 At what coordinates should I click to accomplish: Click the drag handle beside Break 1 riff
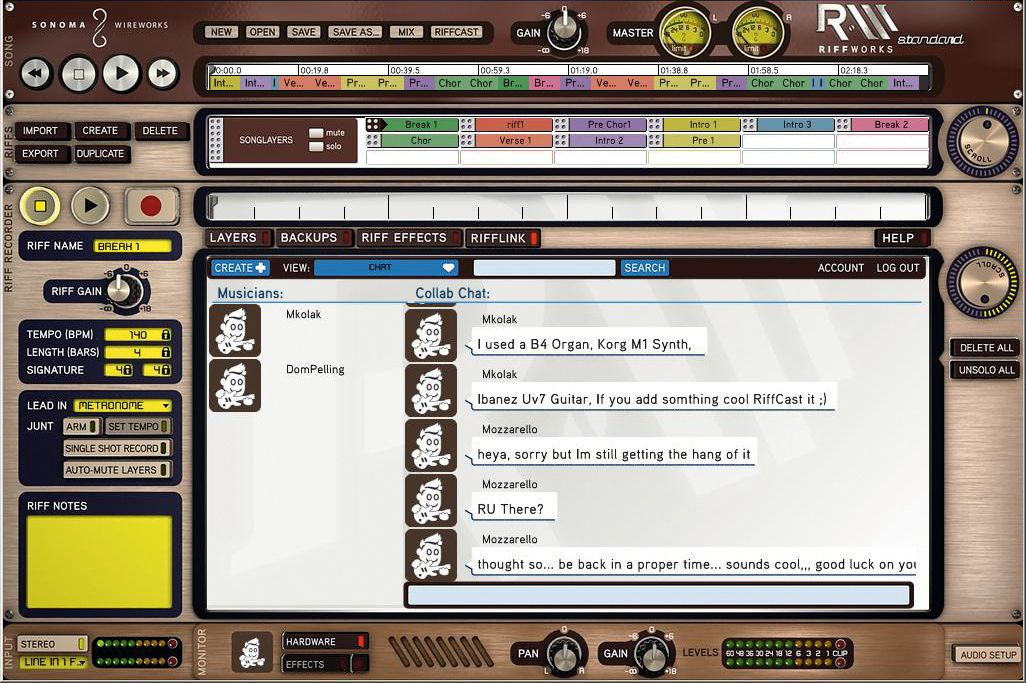tap(372, 124)
